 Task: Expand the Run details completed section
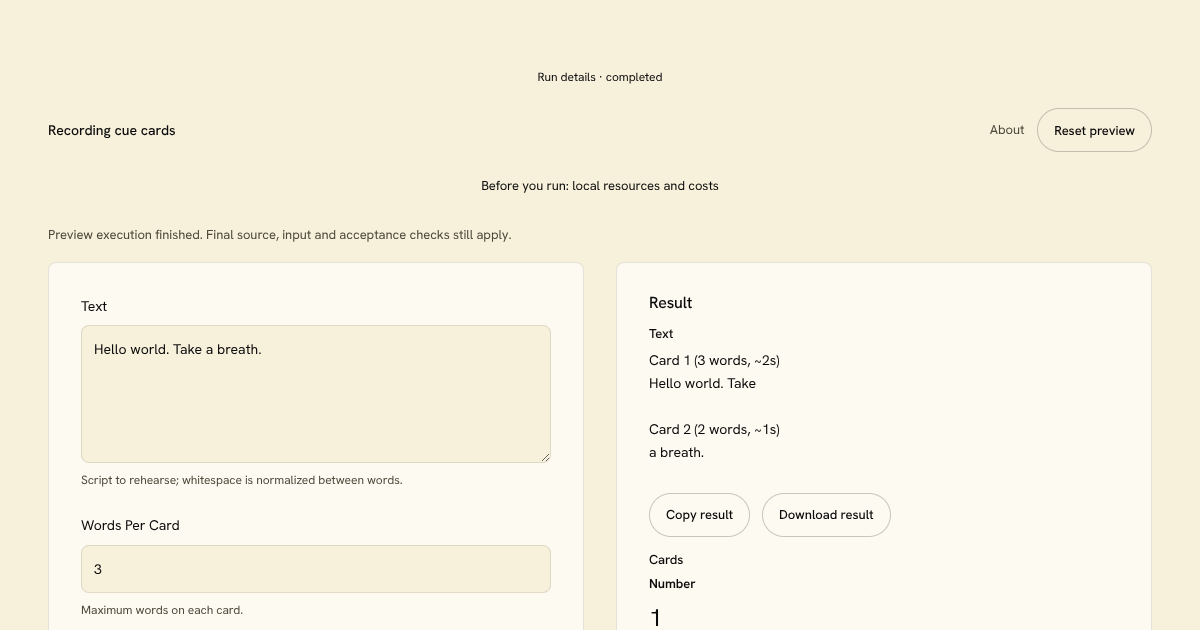click(x=600, y=77)
